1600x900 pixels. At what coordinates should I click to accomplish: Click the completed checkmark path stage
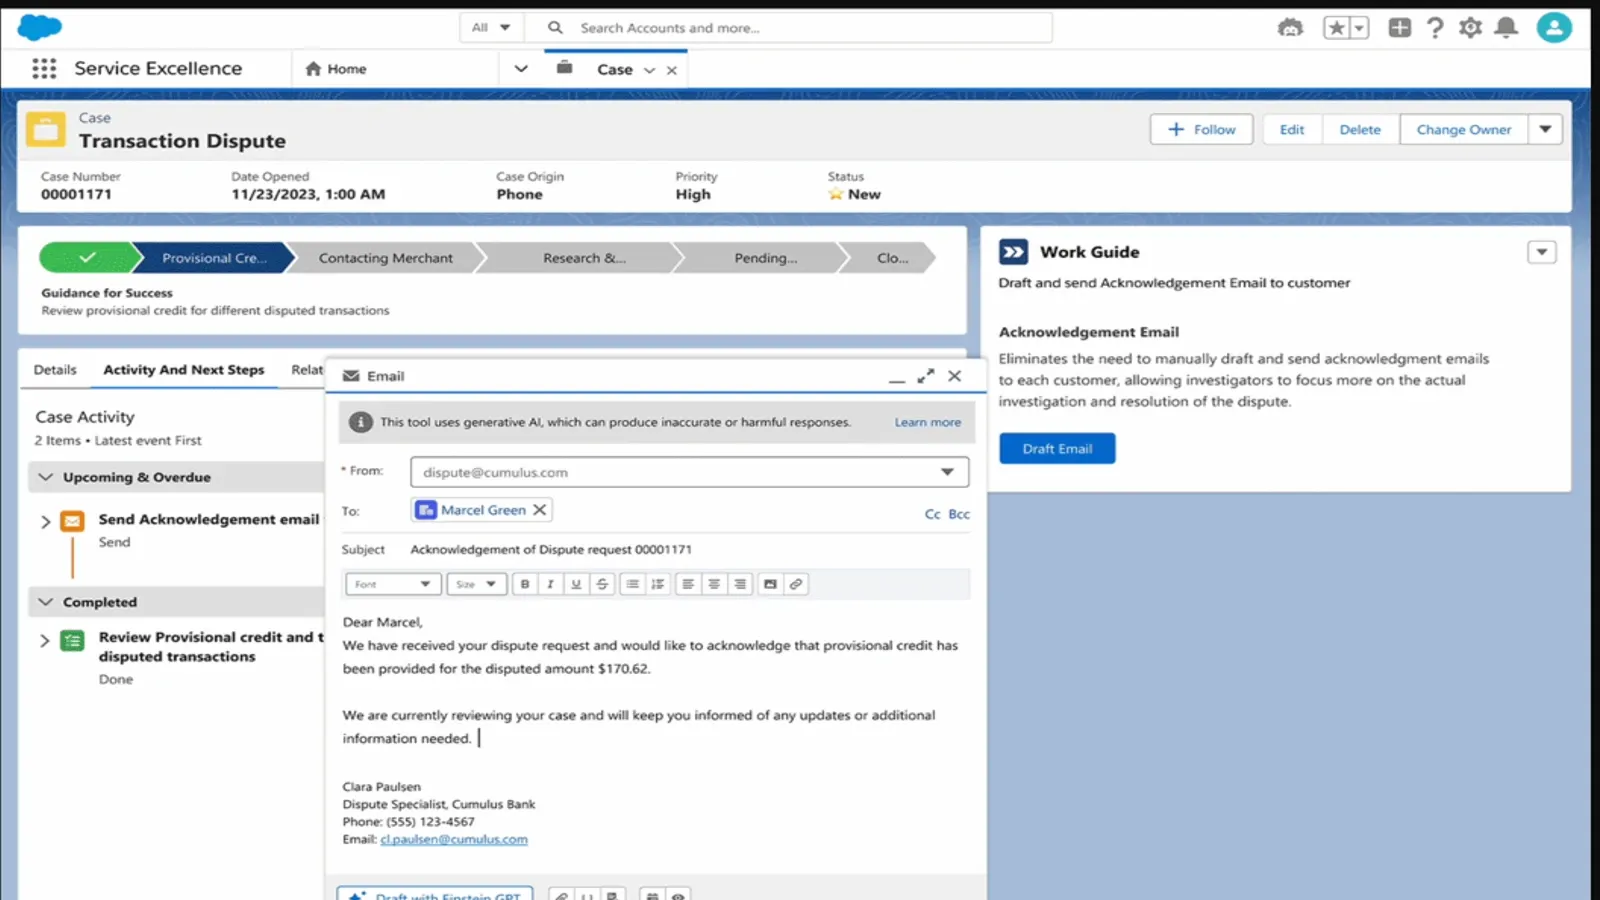[87, 258]
